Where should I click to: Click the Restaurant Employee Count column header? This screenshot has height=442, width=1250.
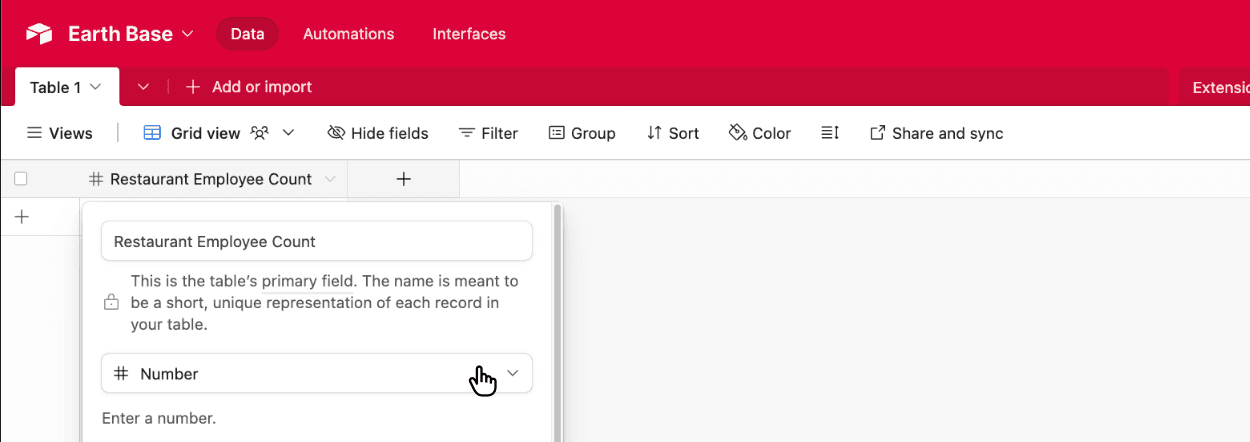[213, 179]
